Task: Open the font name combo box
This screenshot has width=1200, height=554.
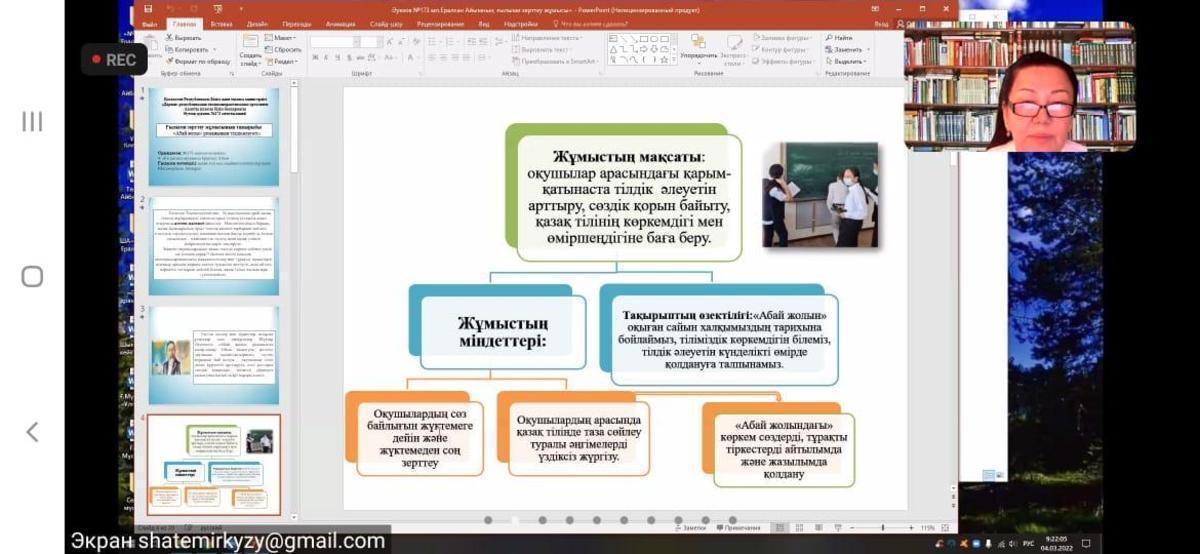Action: coord(334,42)
